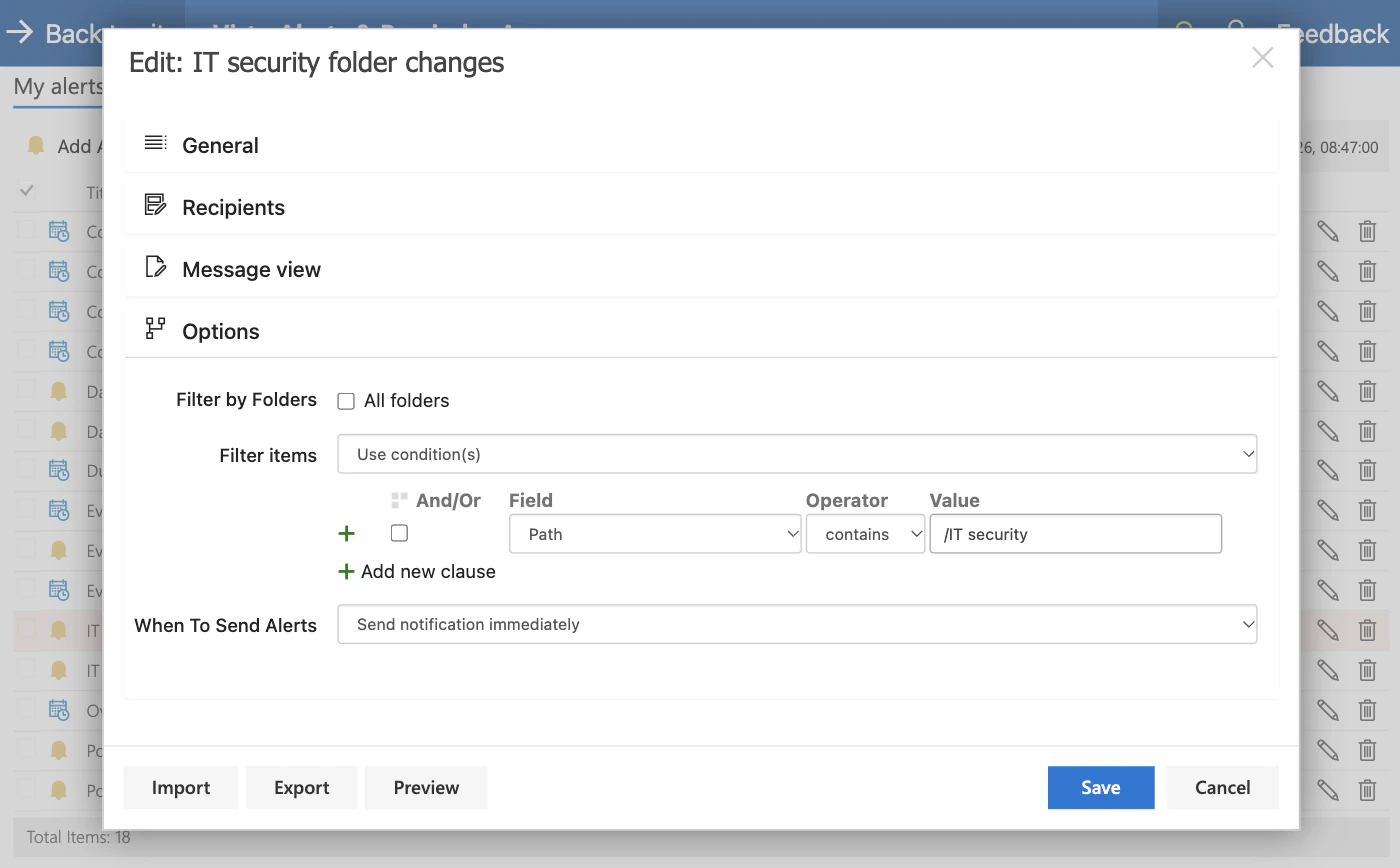1400x868 pixels.
Task: Expand the Recipients section
Action: pyautogui.click(x=701, y=207)
